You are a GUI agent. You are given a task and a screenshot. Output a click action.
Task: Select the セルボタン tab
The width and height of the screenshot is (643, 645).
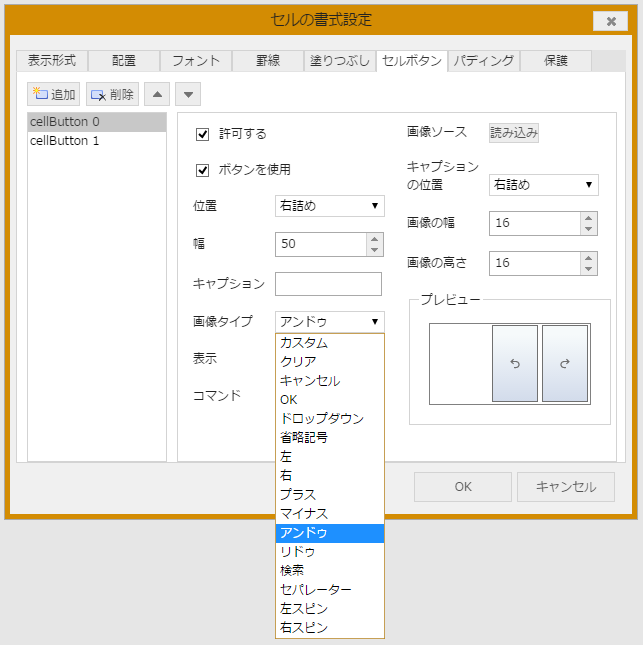412,61
